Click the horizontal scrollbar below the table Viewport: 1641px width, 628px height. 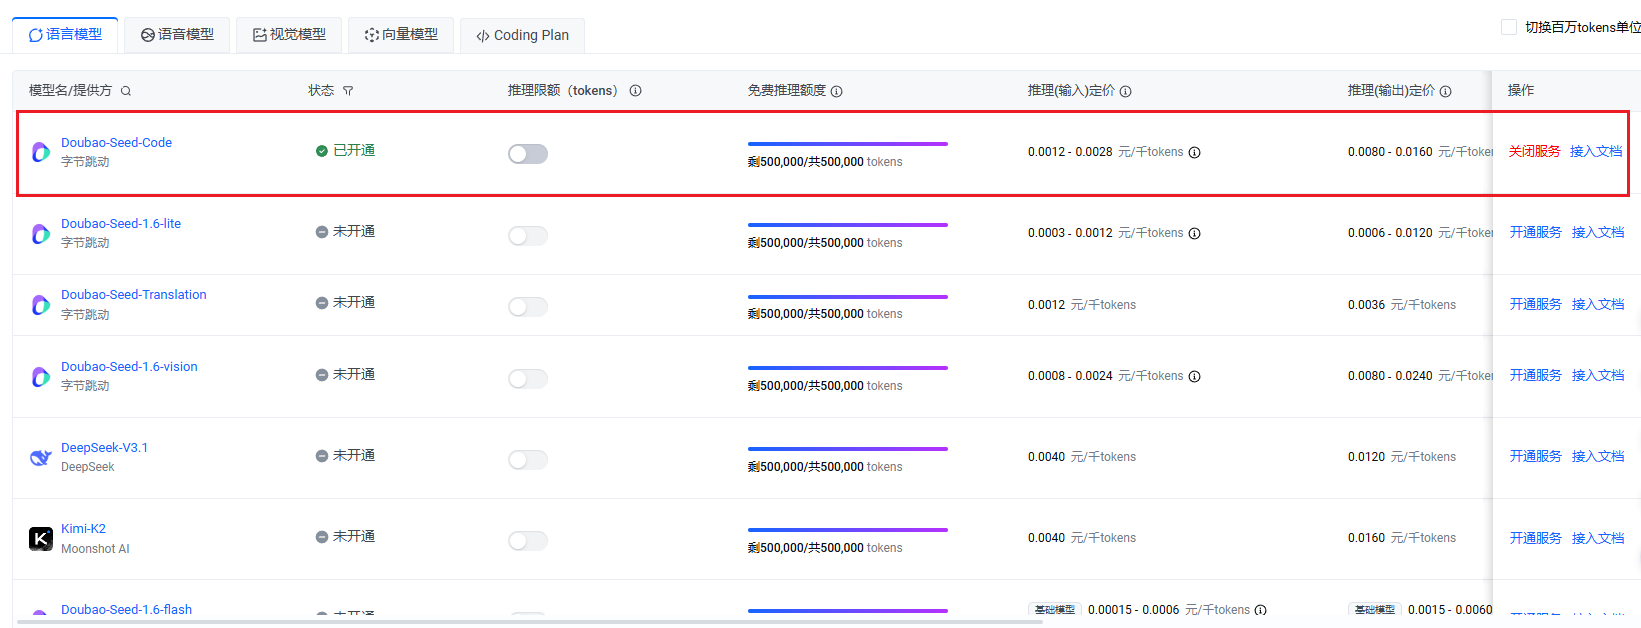click(x=530, y=622)
